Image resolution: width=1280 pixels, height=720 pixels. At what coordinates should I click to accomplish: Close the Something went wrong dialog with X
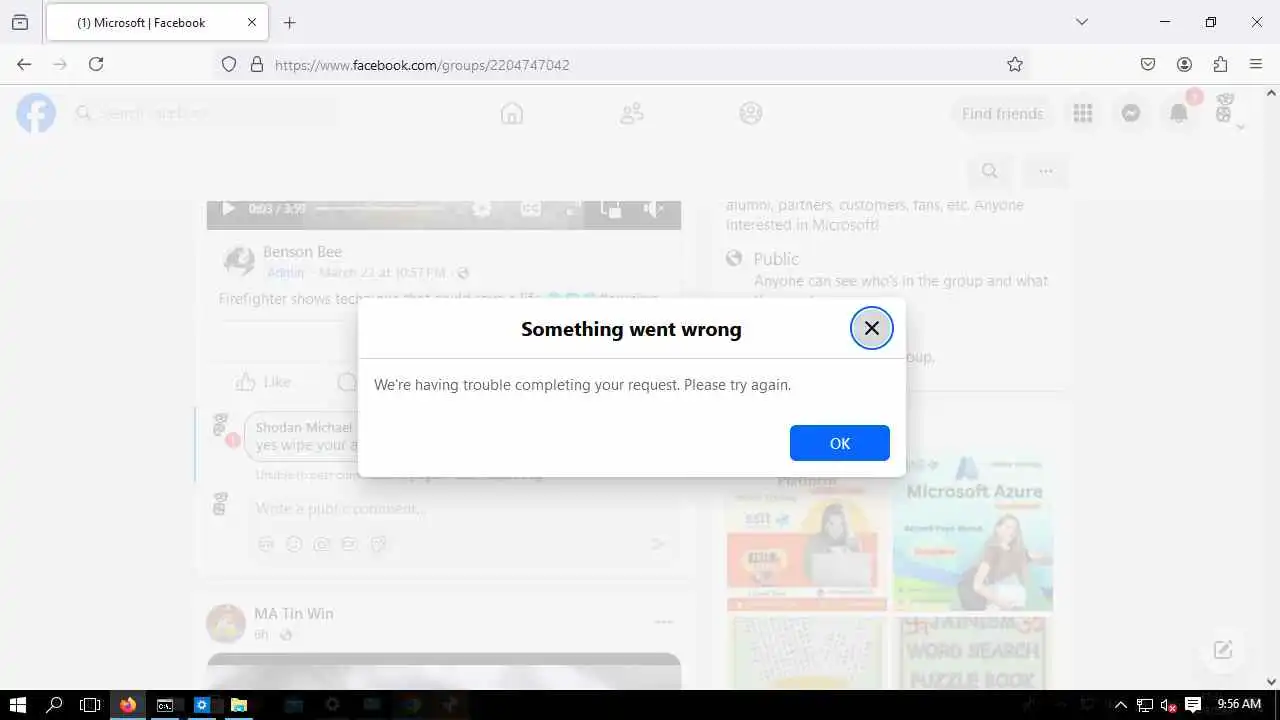pyautogui.click(x=871, y=328)
